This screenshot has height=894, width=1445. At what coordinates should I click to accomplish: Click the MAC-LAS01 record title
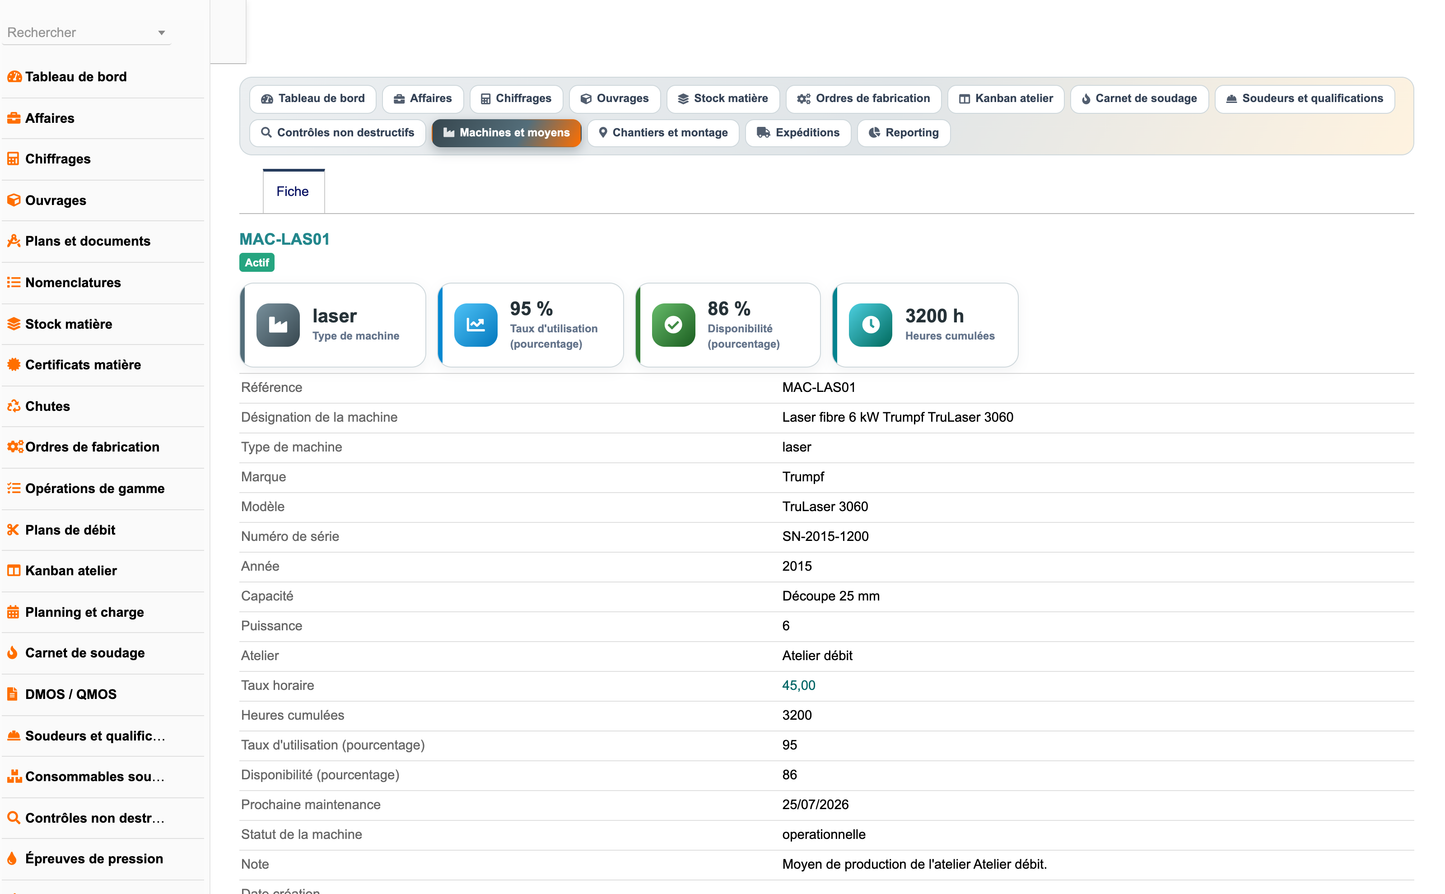[x=285, y=239]
